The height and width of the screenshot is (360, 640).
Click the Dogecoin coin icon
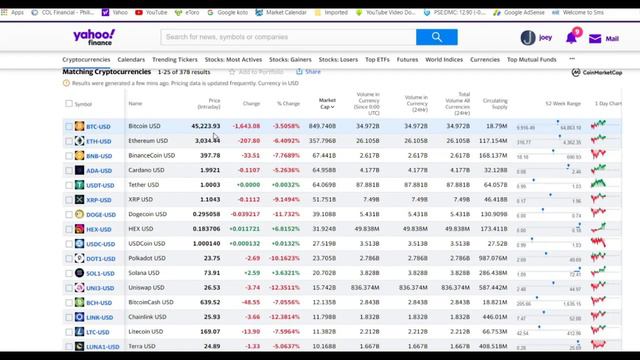[80, 214]
